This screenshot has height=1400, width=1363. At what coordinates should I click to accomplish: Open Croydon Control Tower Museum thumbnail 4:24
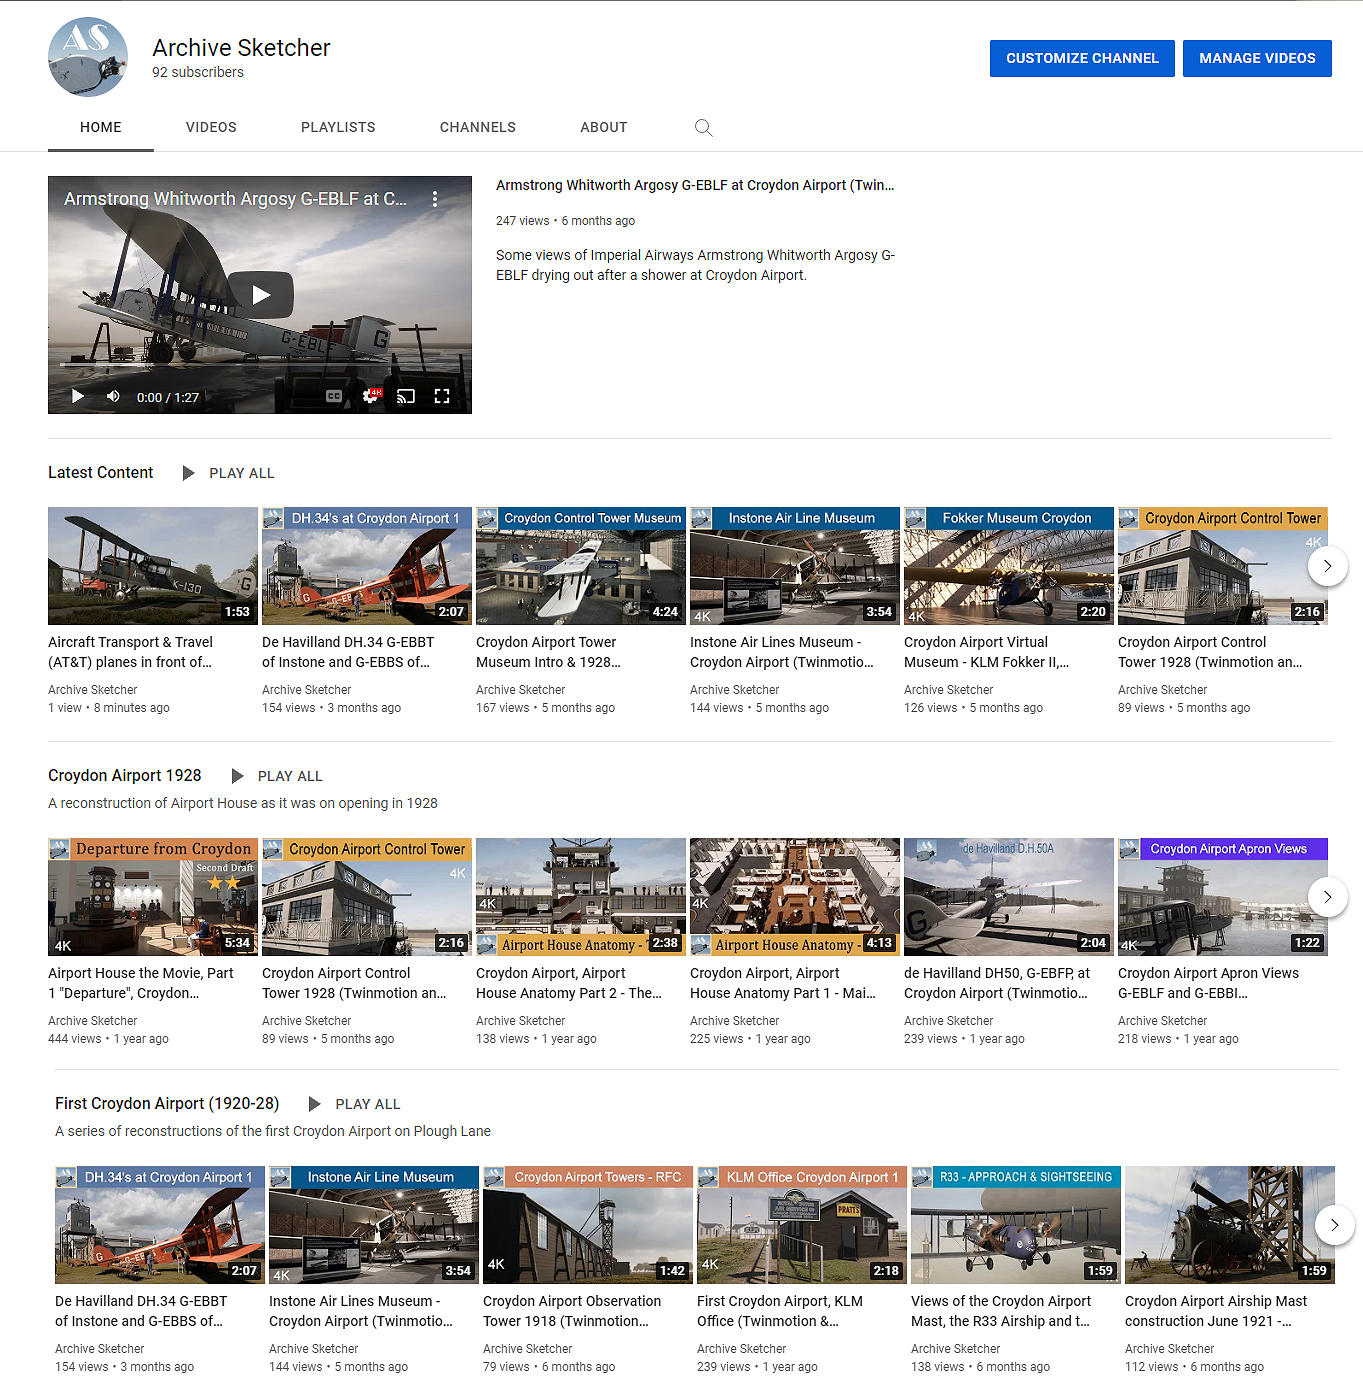(x=581, y=566)
